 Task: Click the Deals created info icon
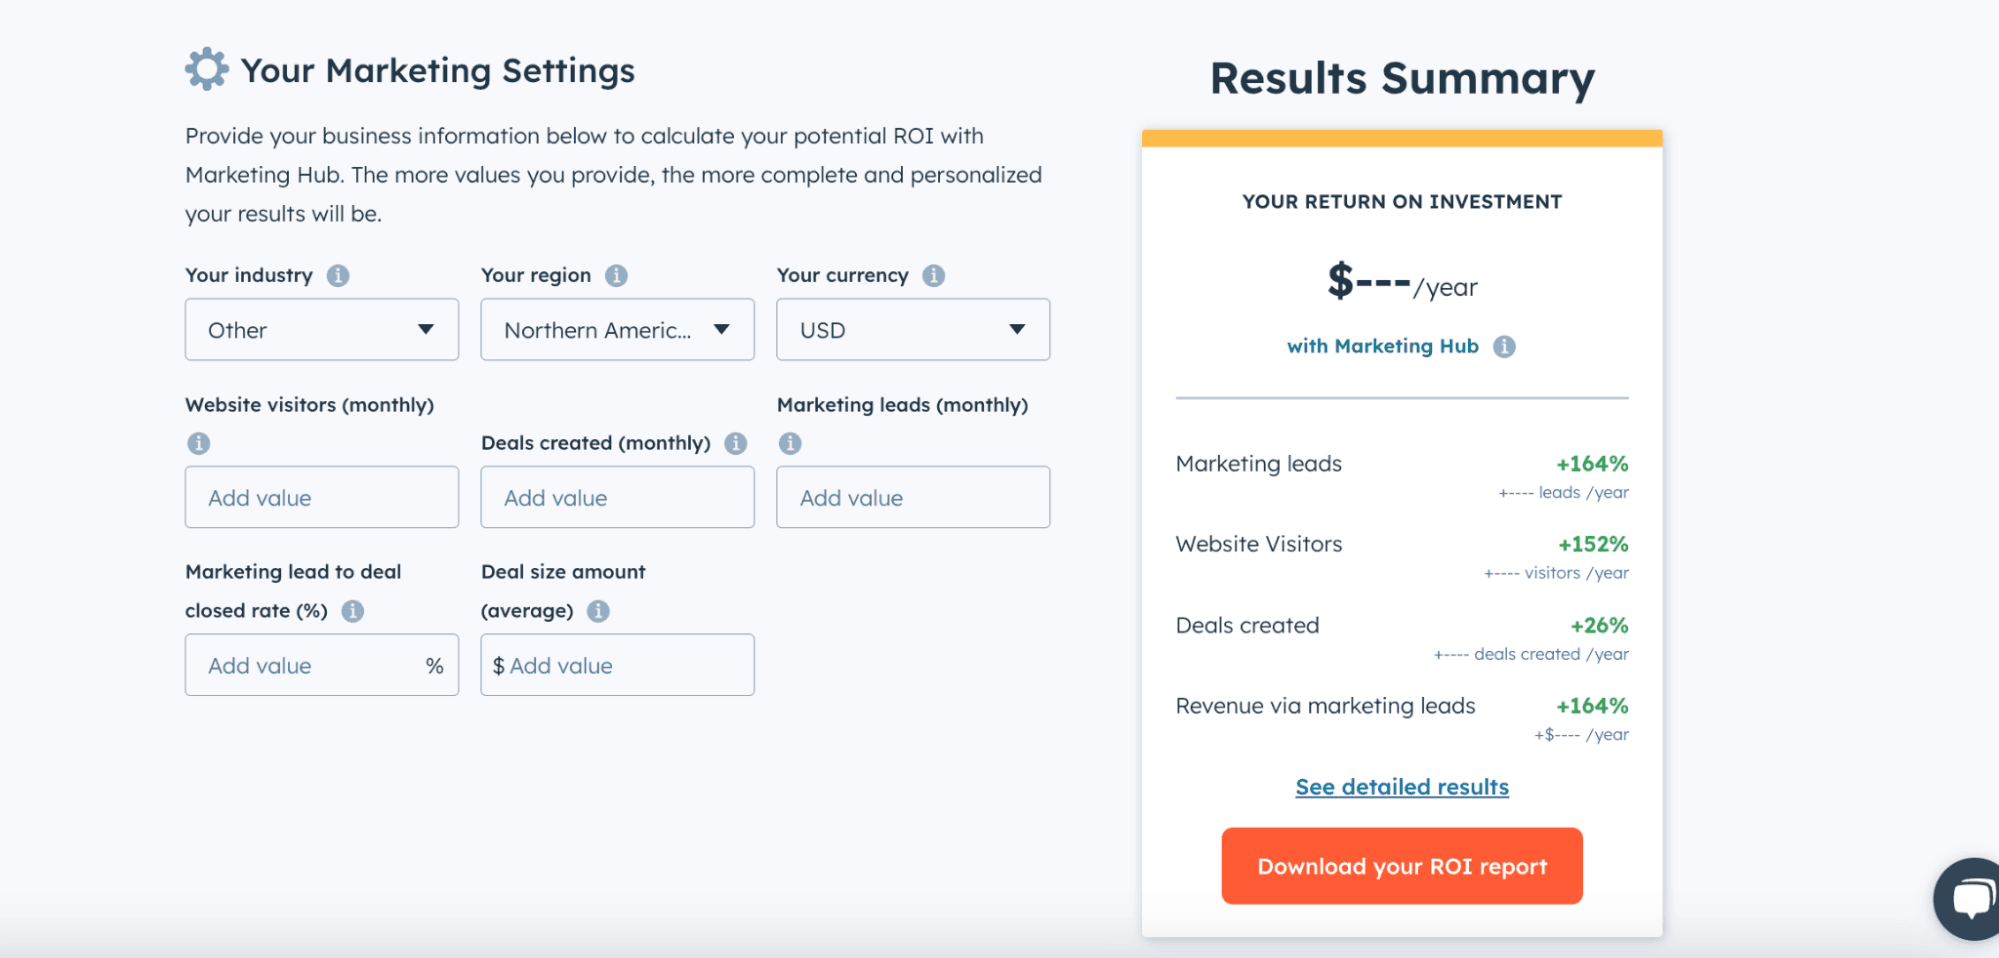point(735,443)
